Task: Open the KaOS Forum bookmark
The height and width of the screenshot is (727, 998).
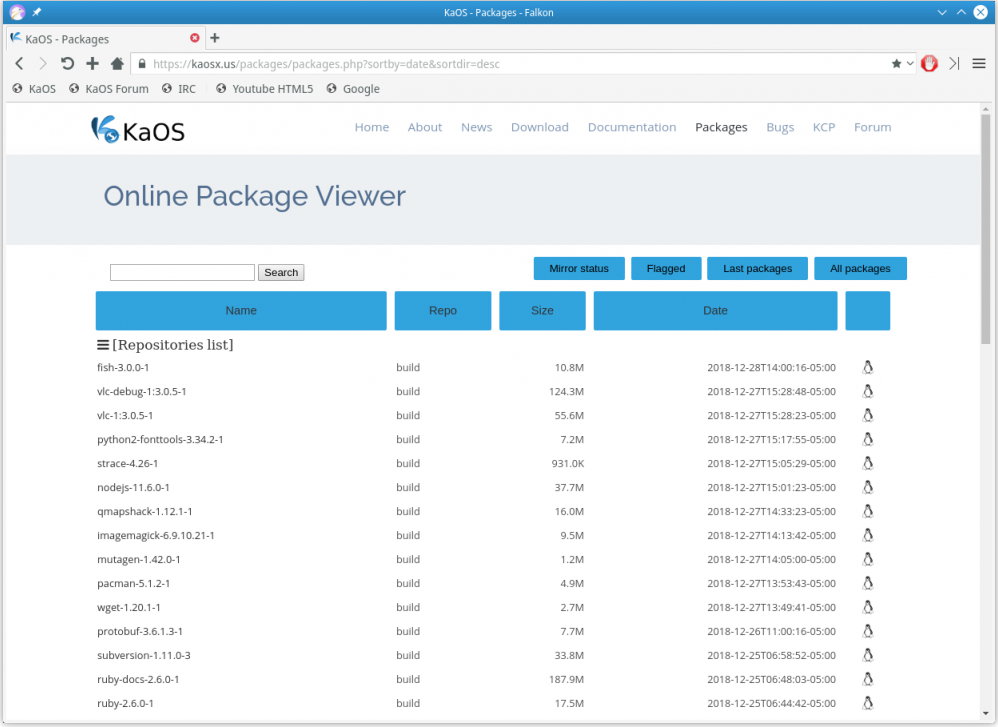Action: pyautogui.click(x=109, y=89)
